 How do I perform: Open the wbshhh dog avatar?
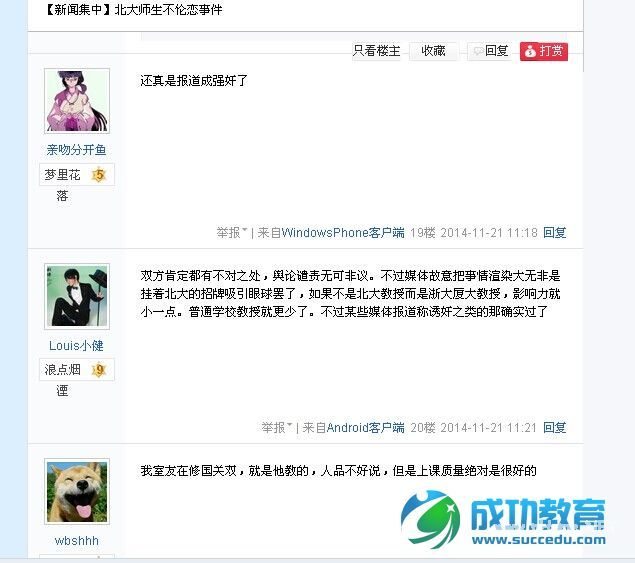click(x=77, y=491)
